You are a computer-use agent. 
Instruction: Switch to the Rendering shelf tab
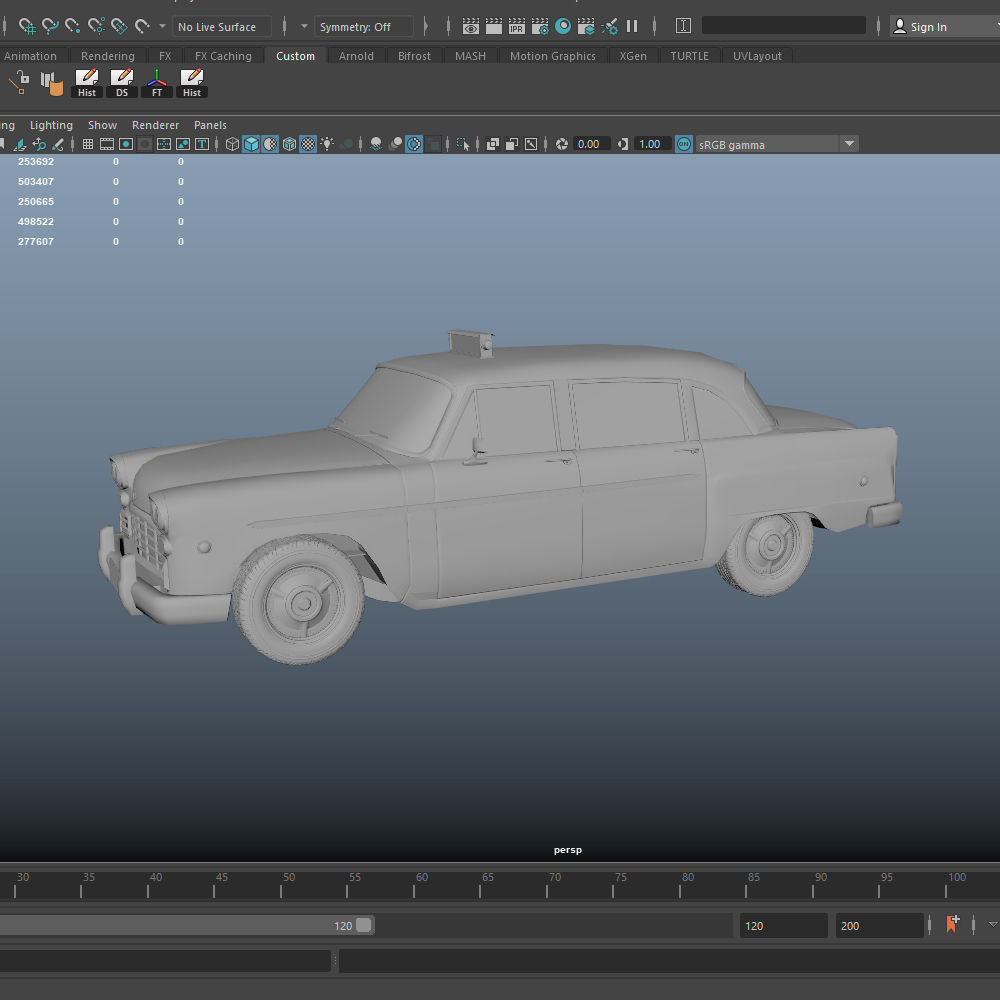pos(108,55)
